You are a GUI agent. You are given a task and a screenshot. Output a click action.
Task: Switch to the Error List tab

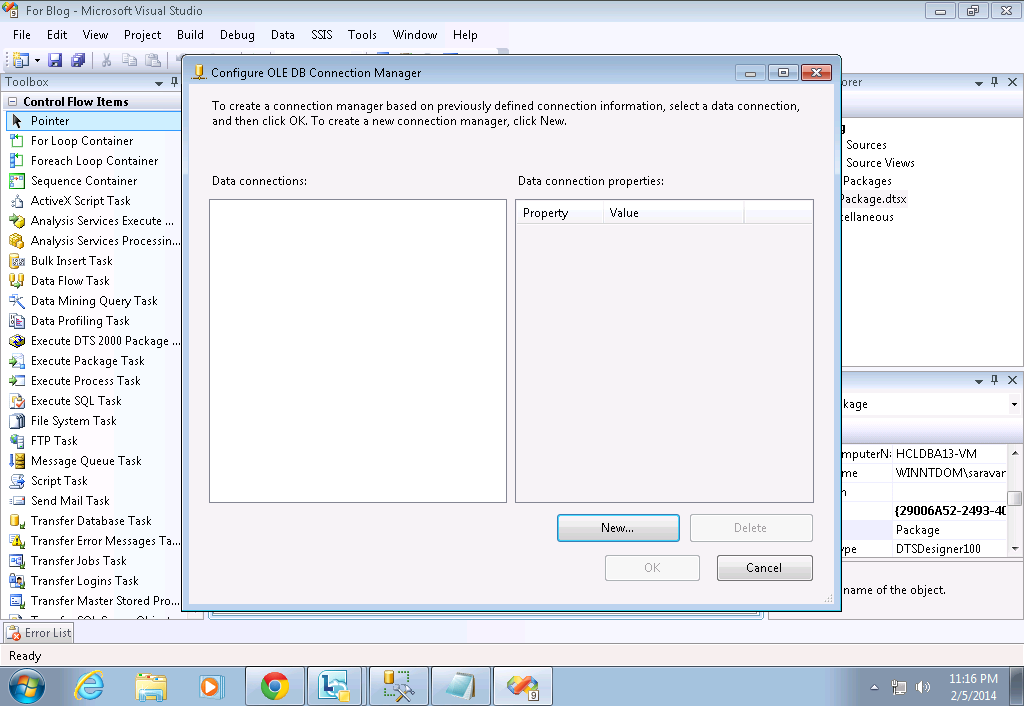(38, 632)
